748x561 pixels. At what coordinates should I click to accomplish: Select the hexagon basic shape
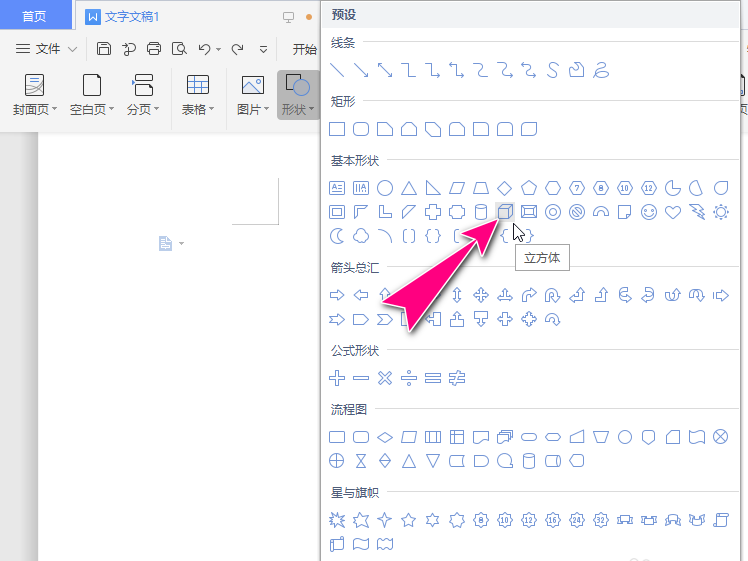click(553, 188)
